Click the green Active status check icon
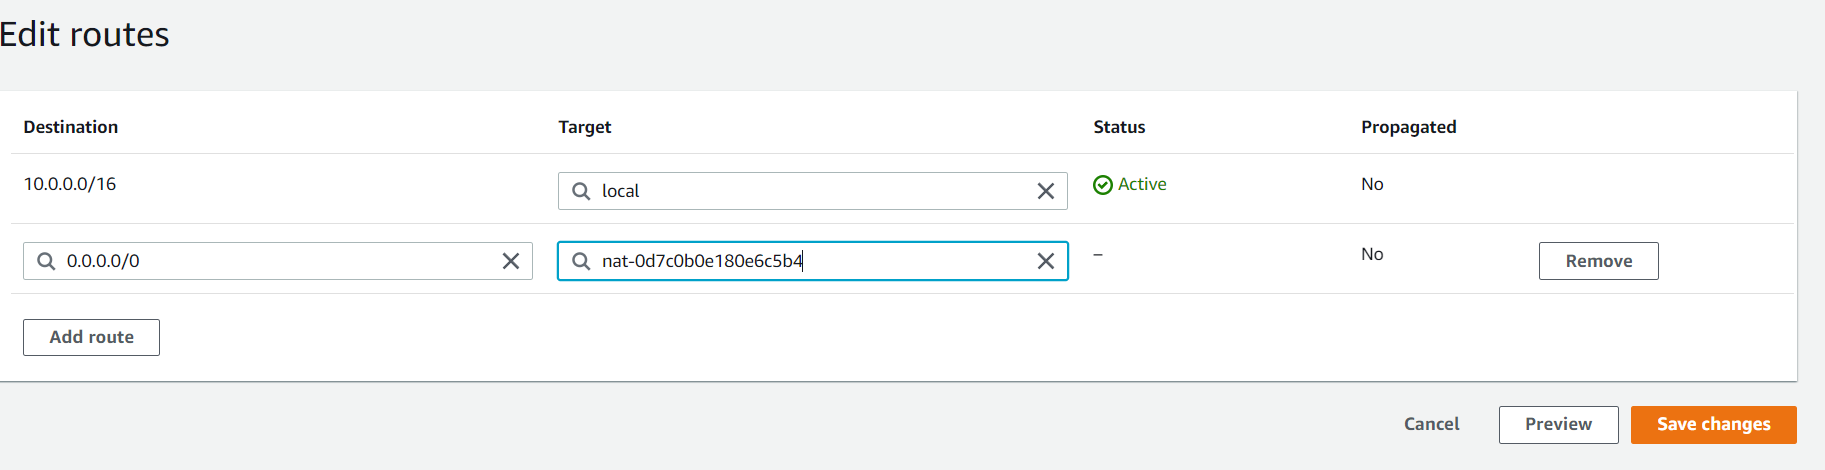 pyautogui.click(x=1103, y=185)
